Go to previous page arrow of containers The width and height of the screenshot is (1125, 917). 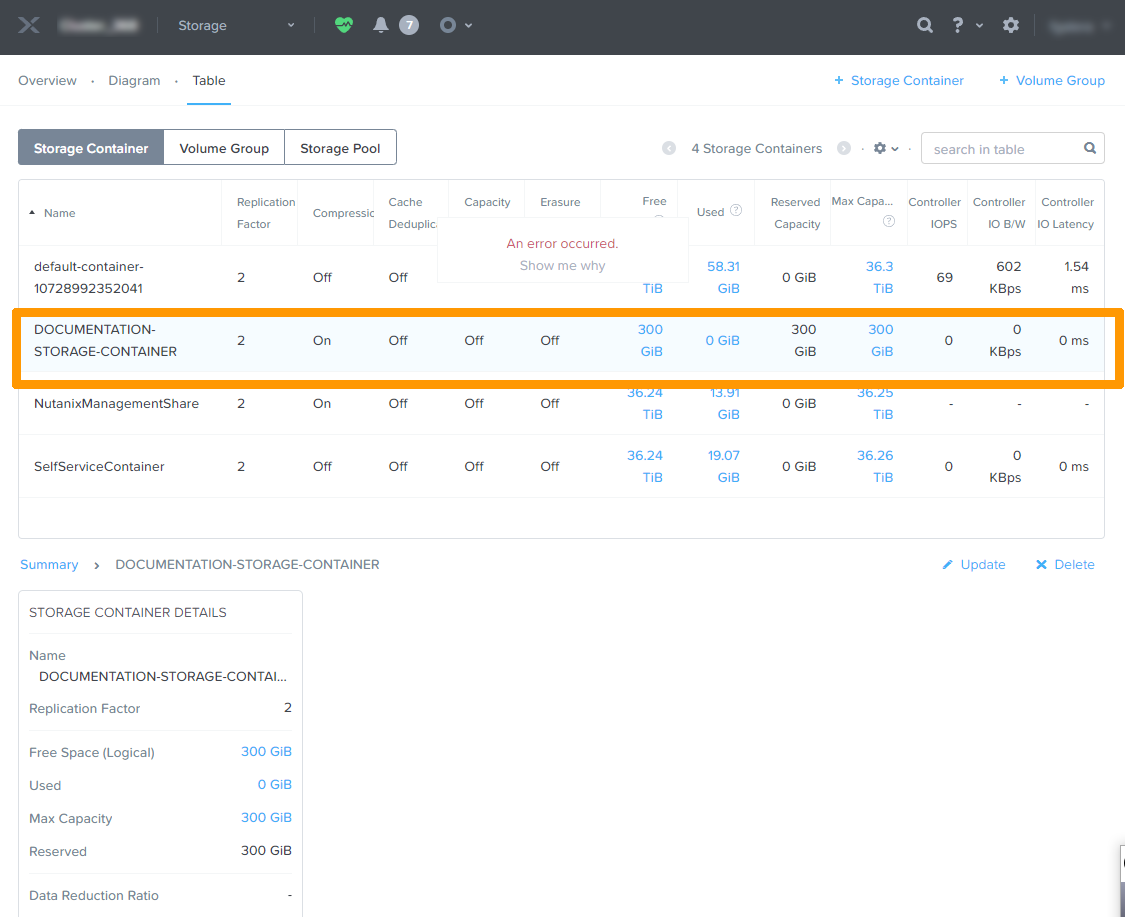click(x=669, y=149)
